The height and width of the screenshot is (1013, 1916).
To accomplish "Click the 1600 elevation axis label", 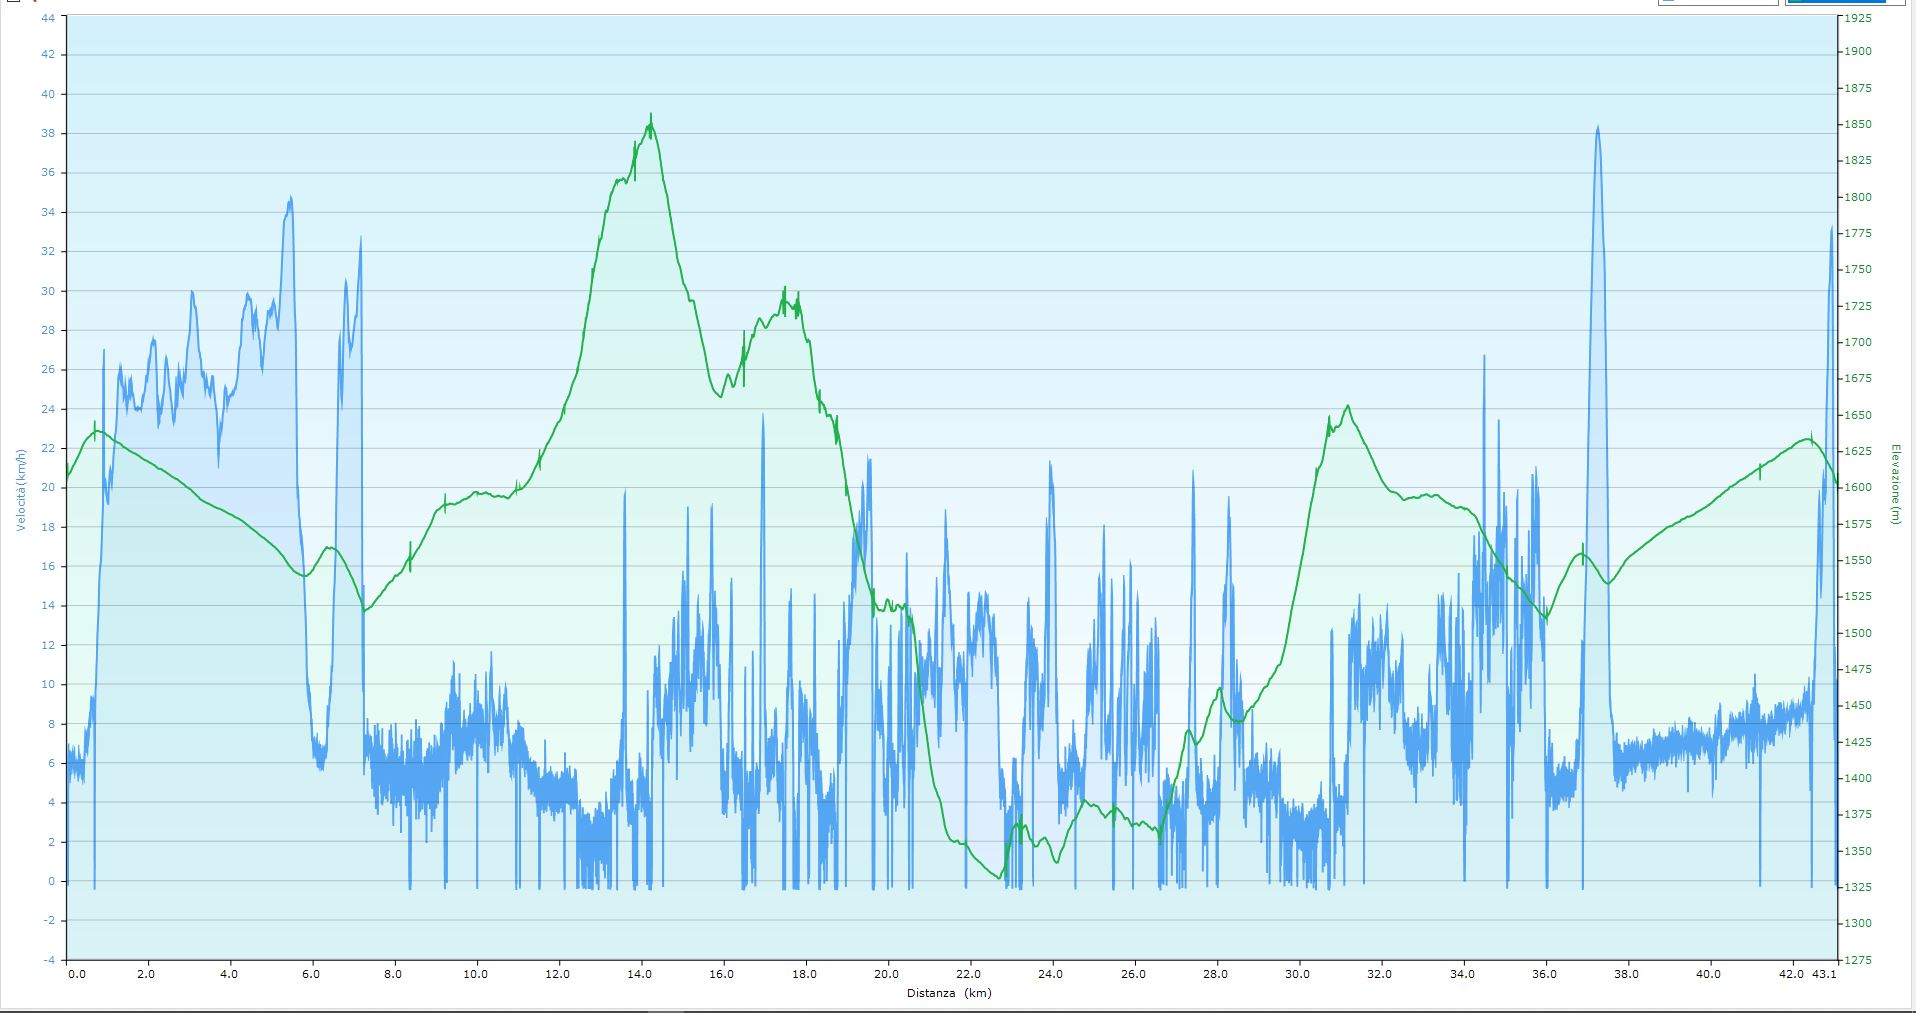I will click(1858, 488).
